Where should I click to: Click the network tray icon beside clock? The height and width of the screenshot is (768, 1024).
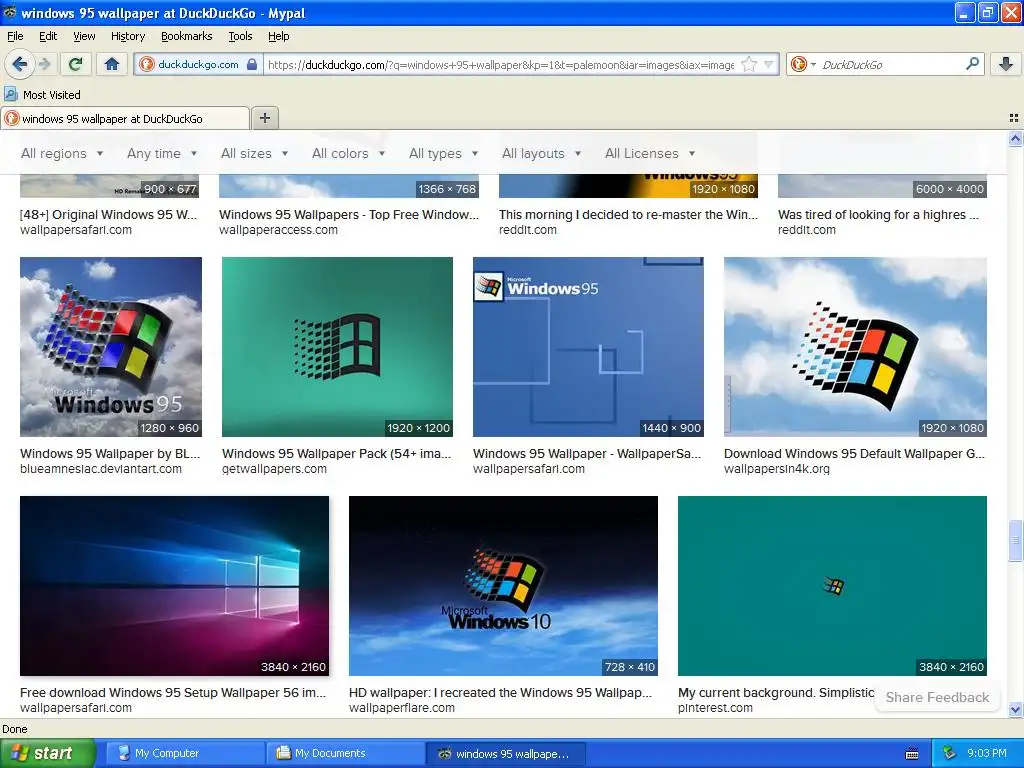tap(950, 753)
